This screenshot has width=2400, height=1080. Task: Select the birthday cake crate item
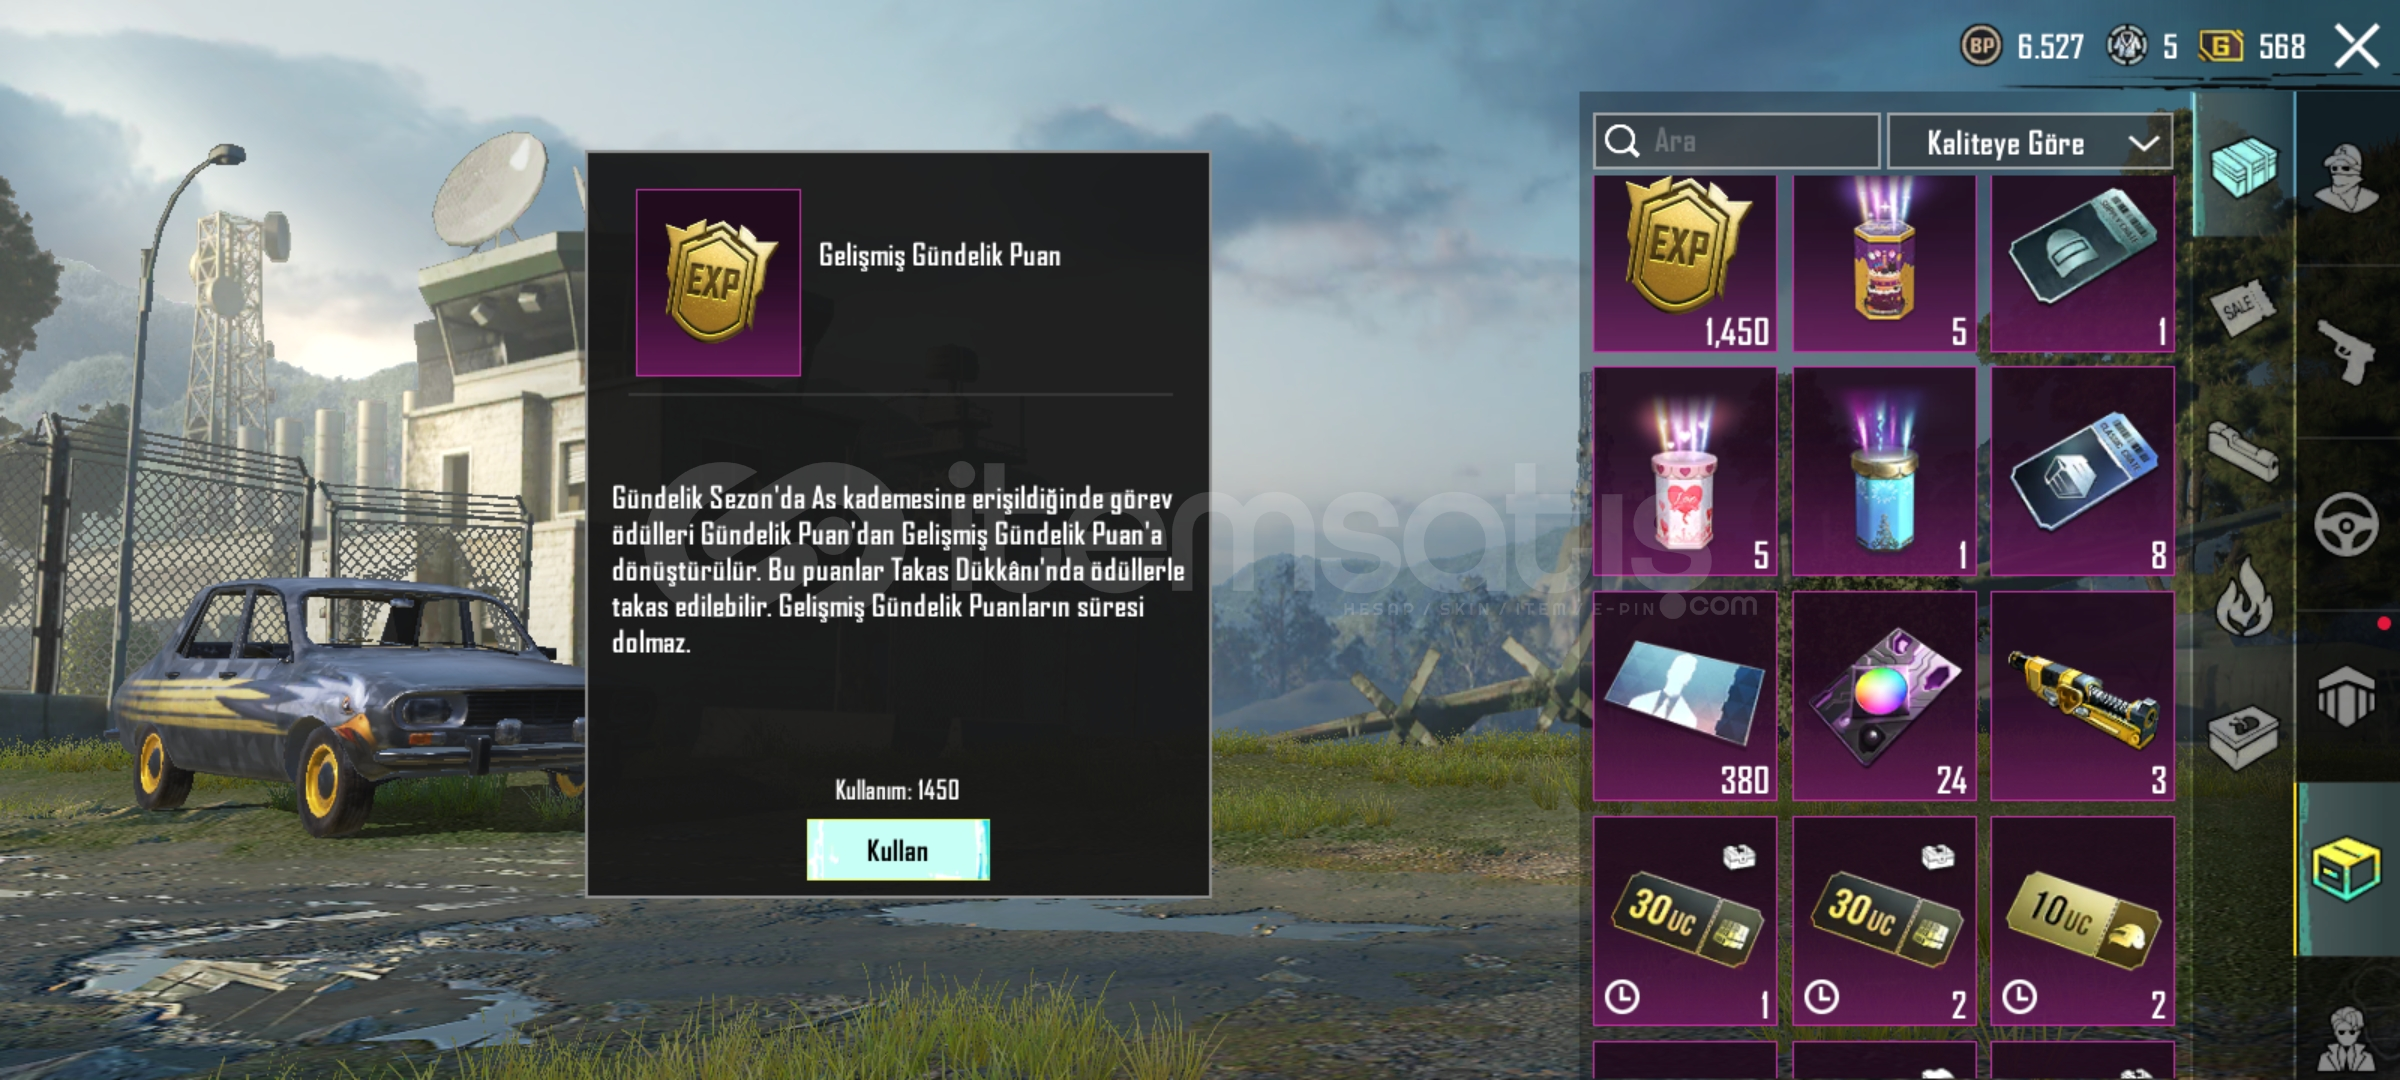point(1884,264)
